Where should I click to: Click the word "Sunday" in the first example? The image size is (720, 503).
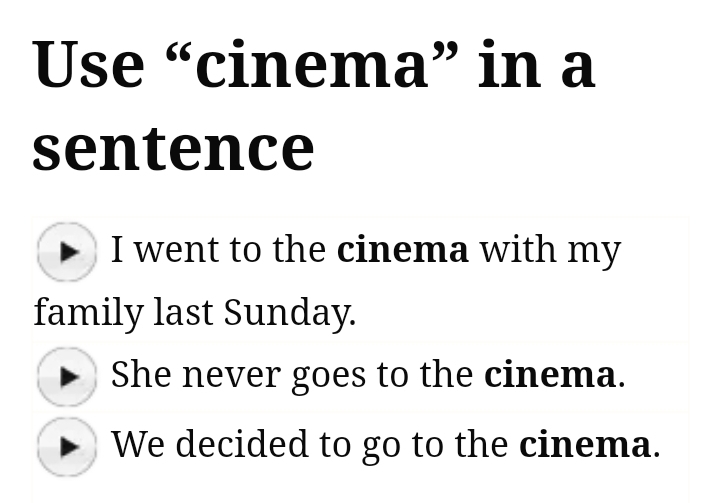tap(288, 313)
